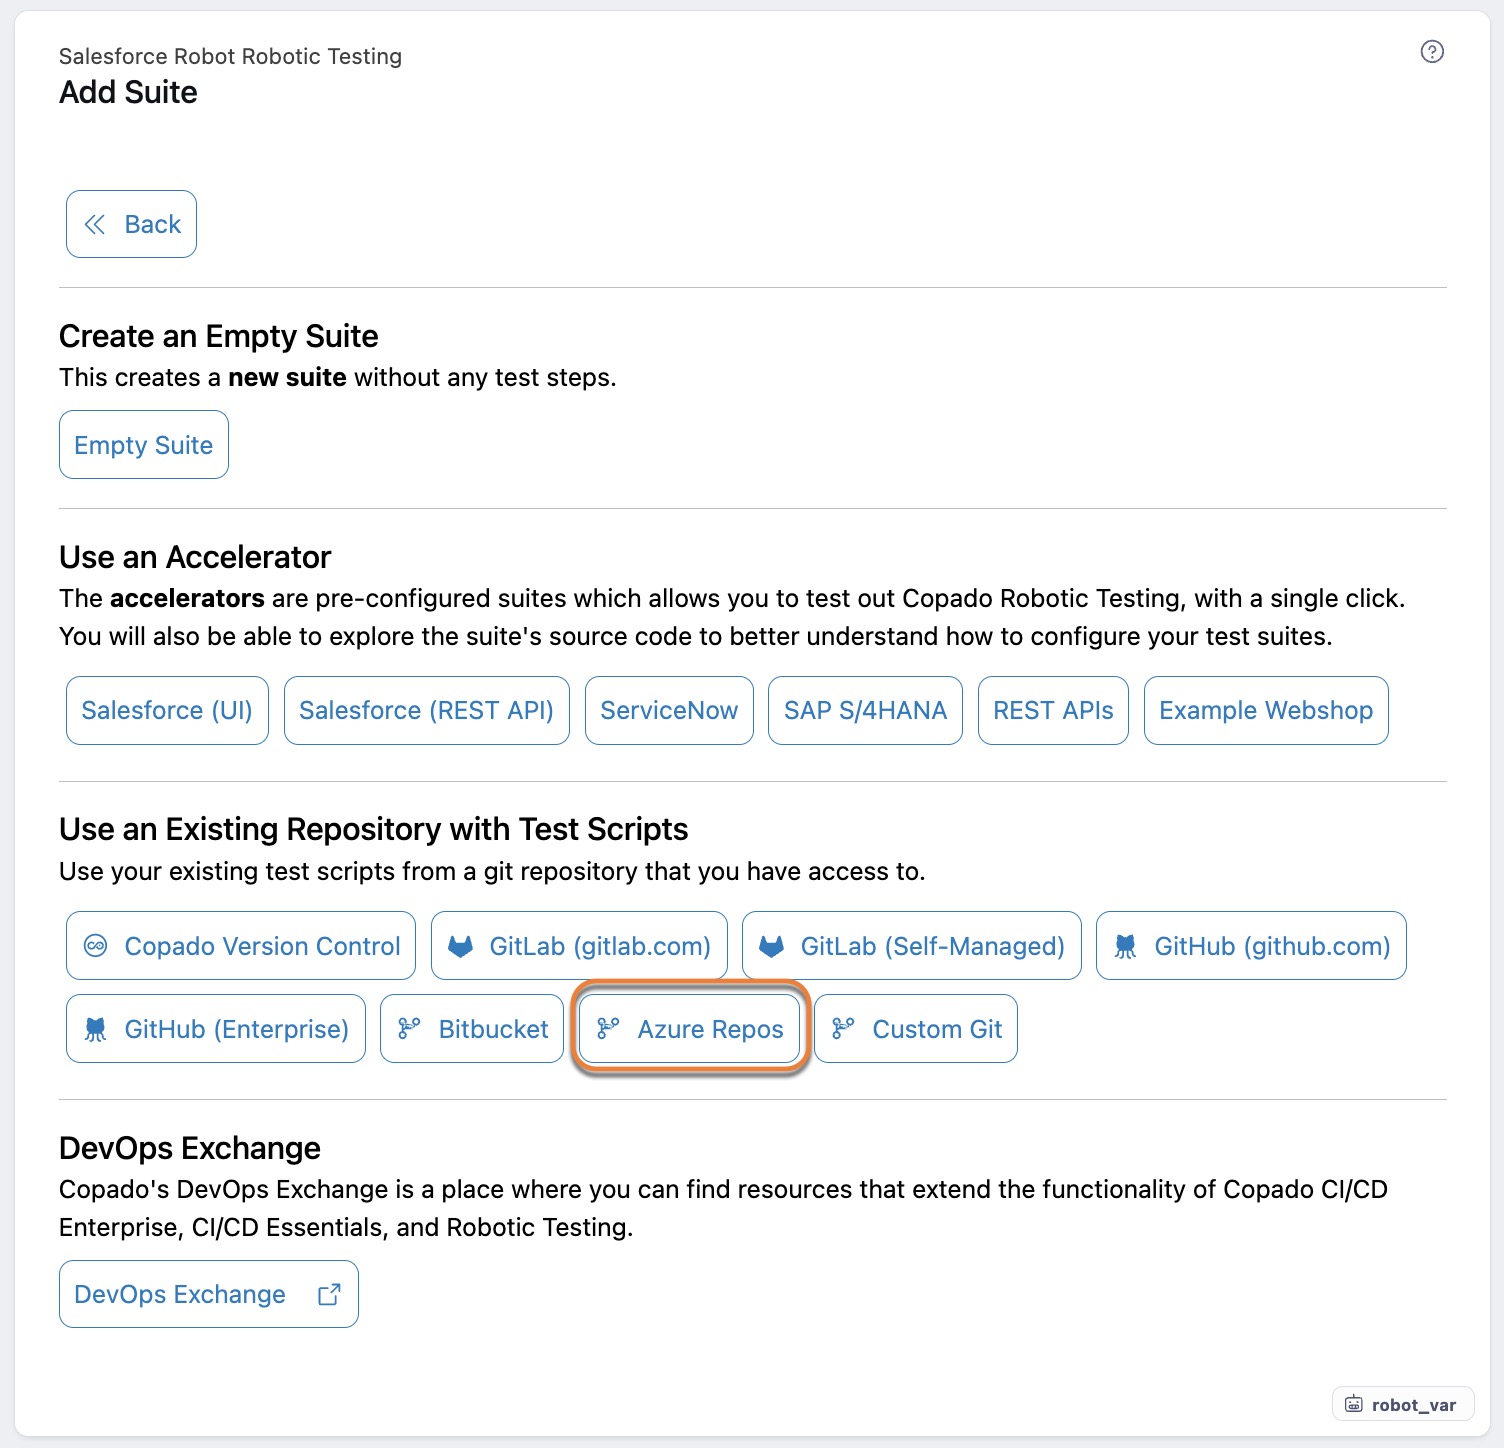Click the GitLab (Self-Managed) fox icon

click(x=771, y=946)
